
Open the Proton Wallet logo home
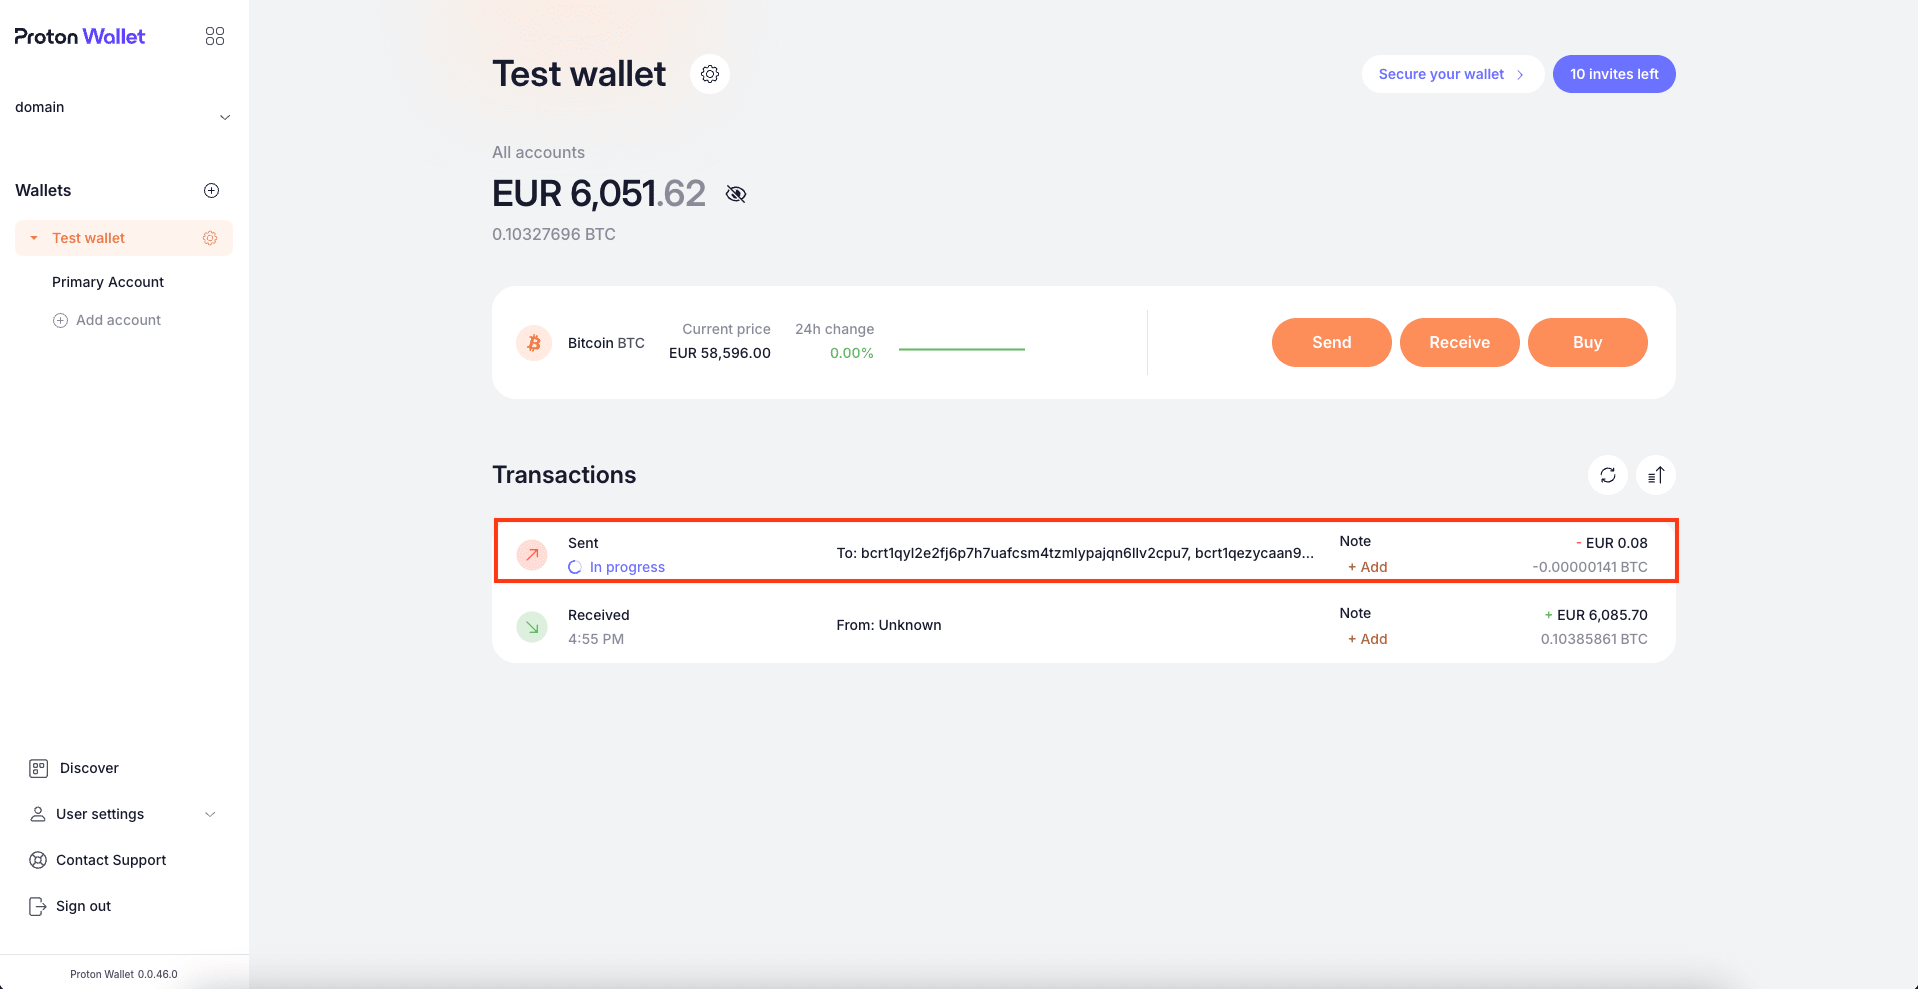[79, 36]
